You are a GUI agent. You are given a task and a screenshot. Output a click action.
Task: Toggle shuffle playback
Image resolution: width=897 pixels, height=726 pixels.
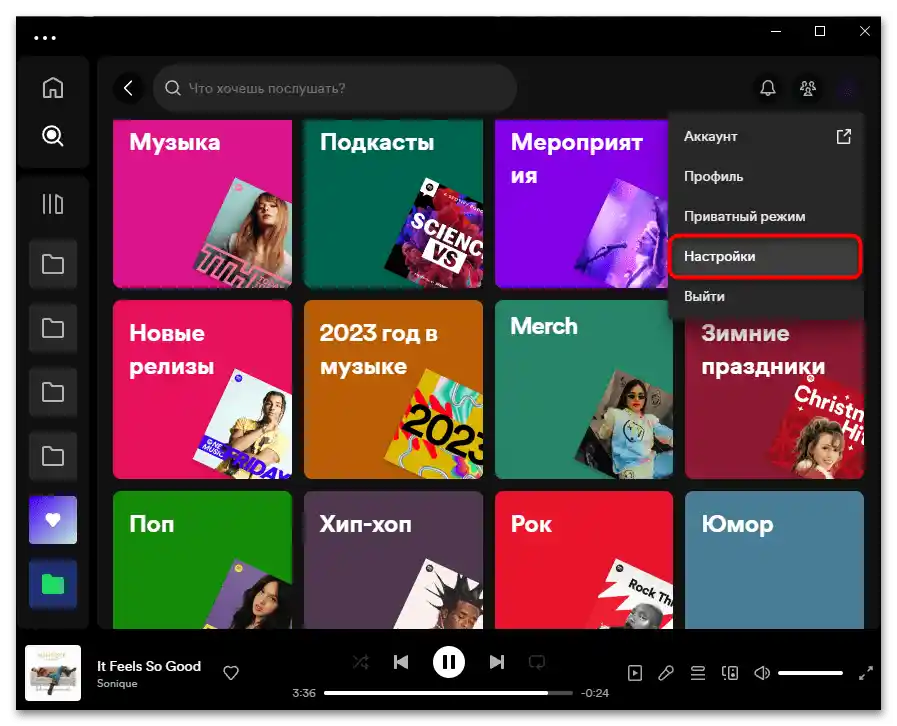(360, 661)
